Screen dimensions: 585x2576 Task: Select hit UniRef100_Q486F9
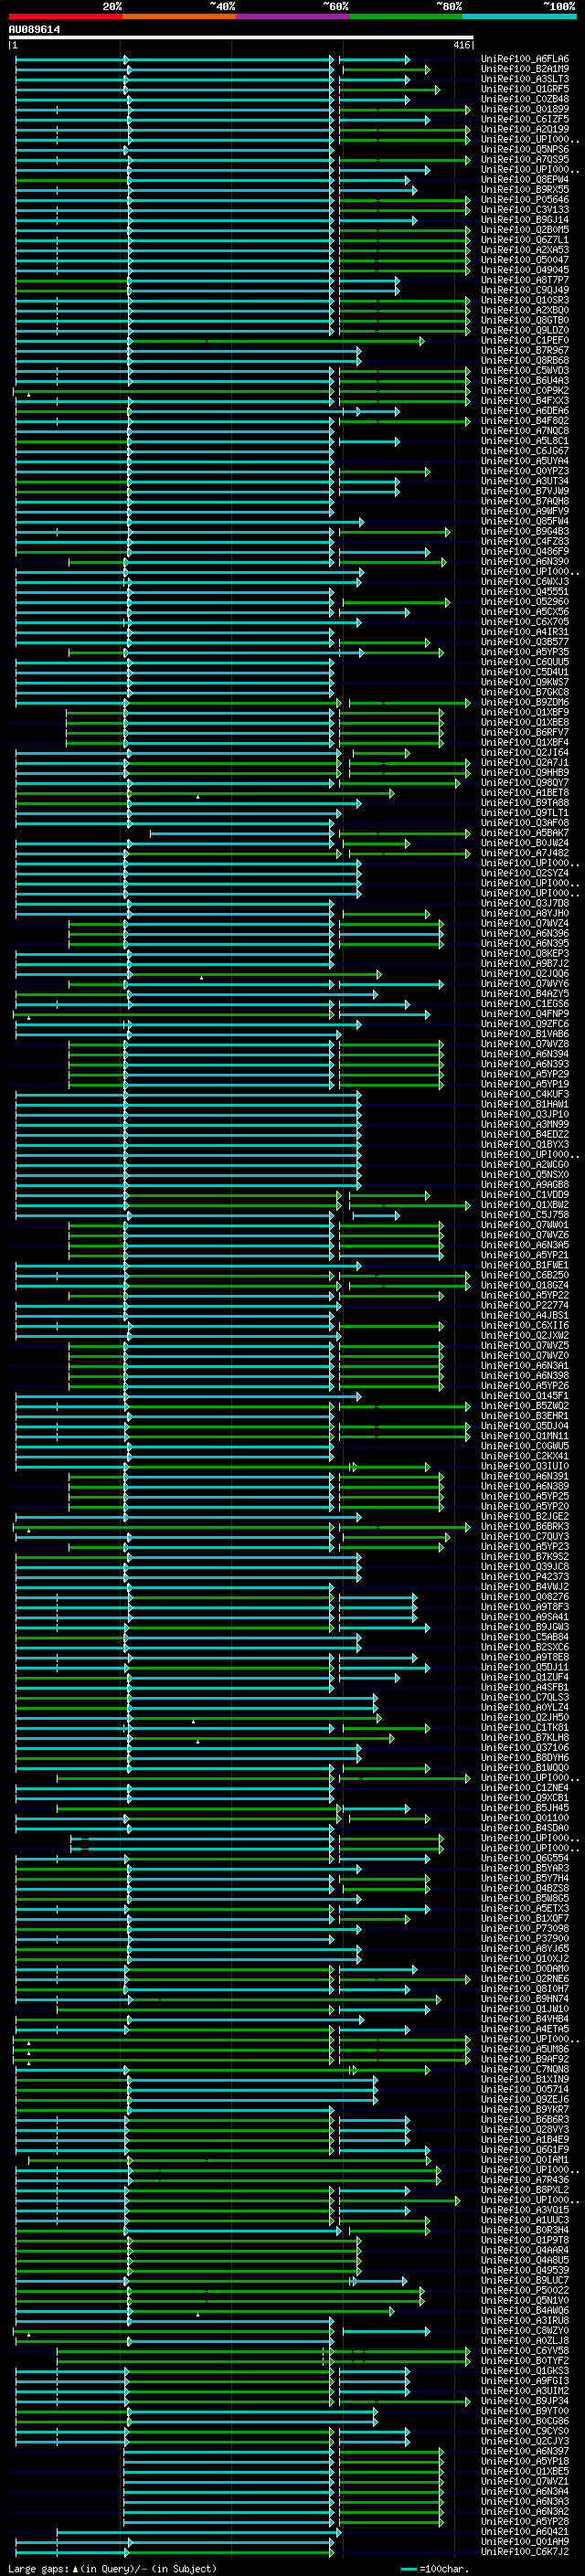coord(525,552)
